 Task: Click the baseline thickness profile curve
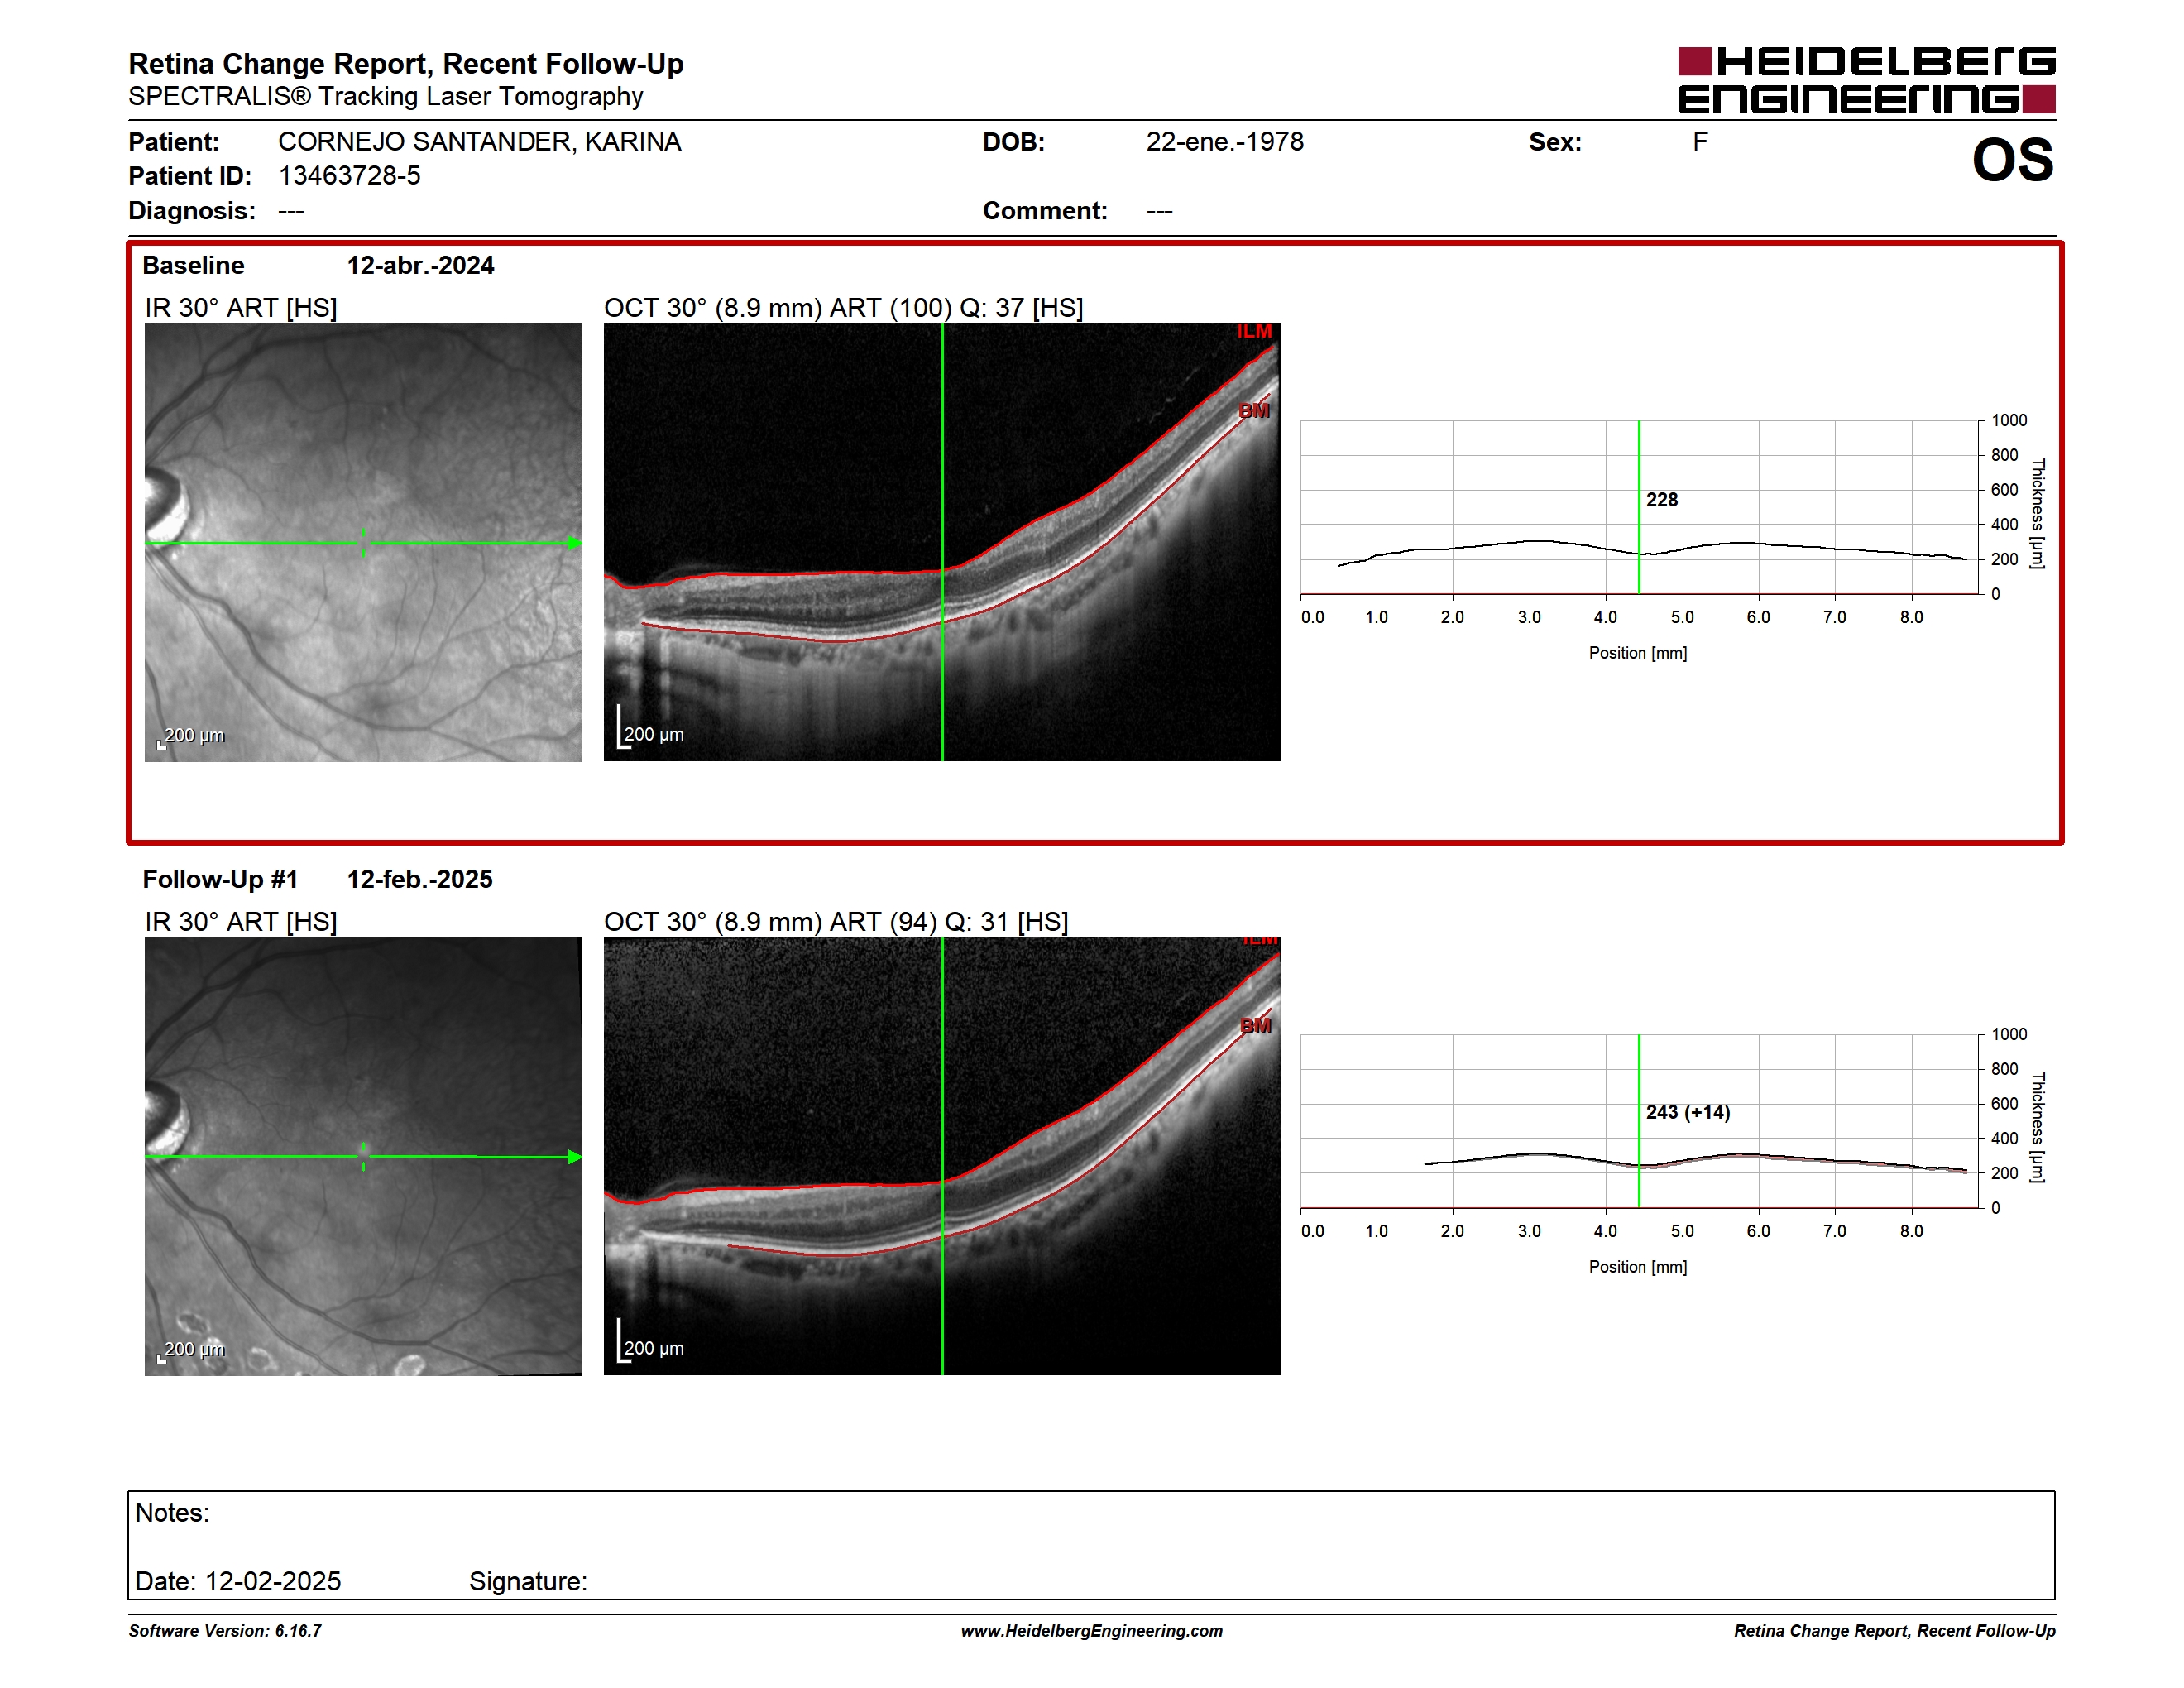tap(1652, 553)
